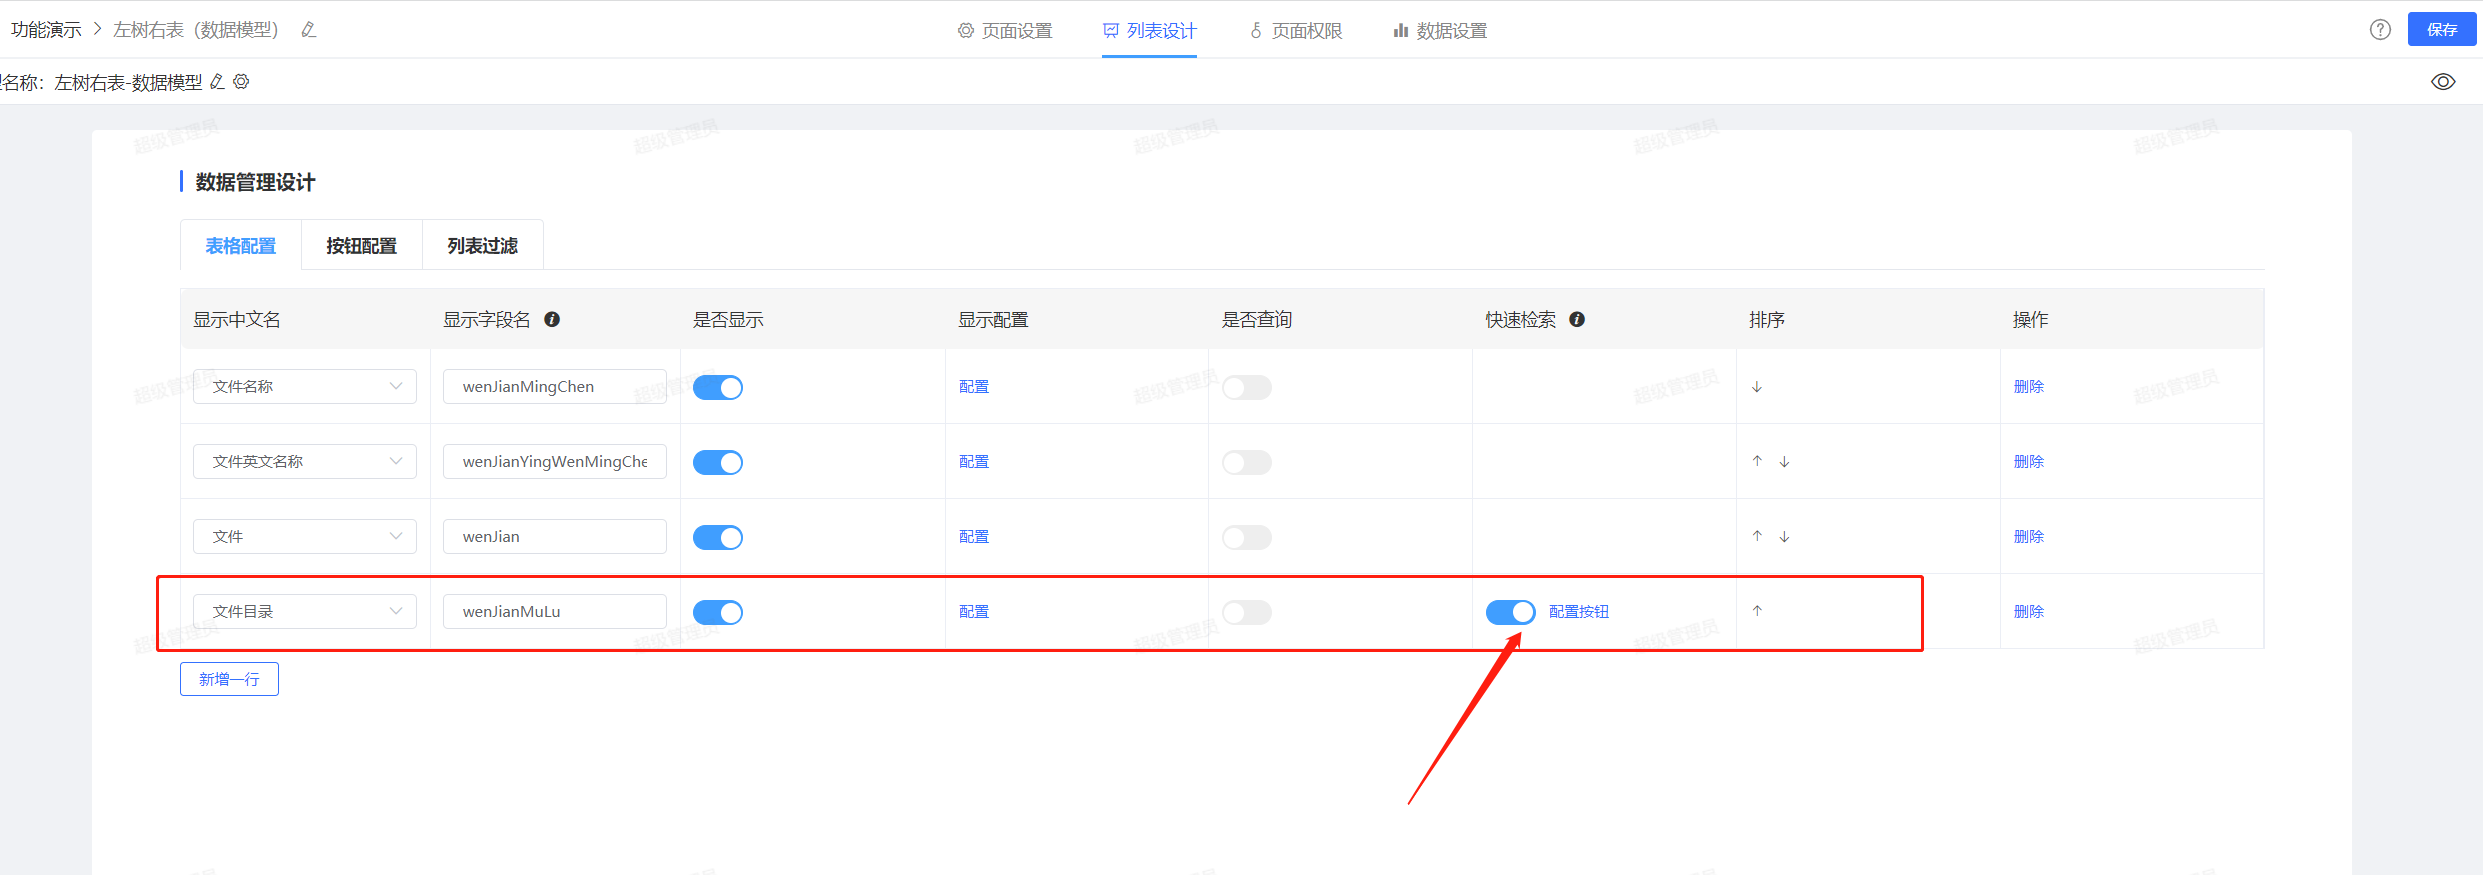Screen dimensions: 2483x875
Task: Click the wenJian field name input
Action: (555, 537)
